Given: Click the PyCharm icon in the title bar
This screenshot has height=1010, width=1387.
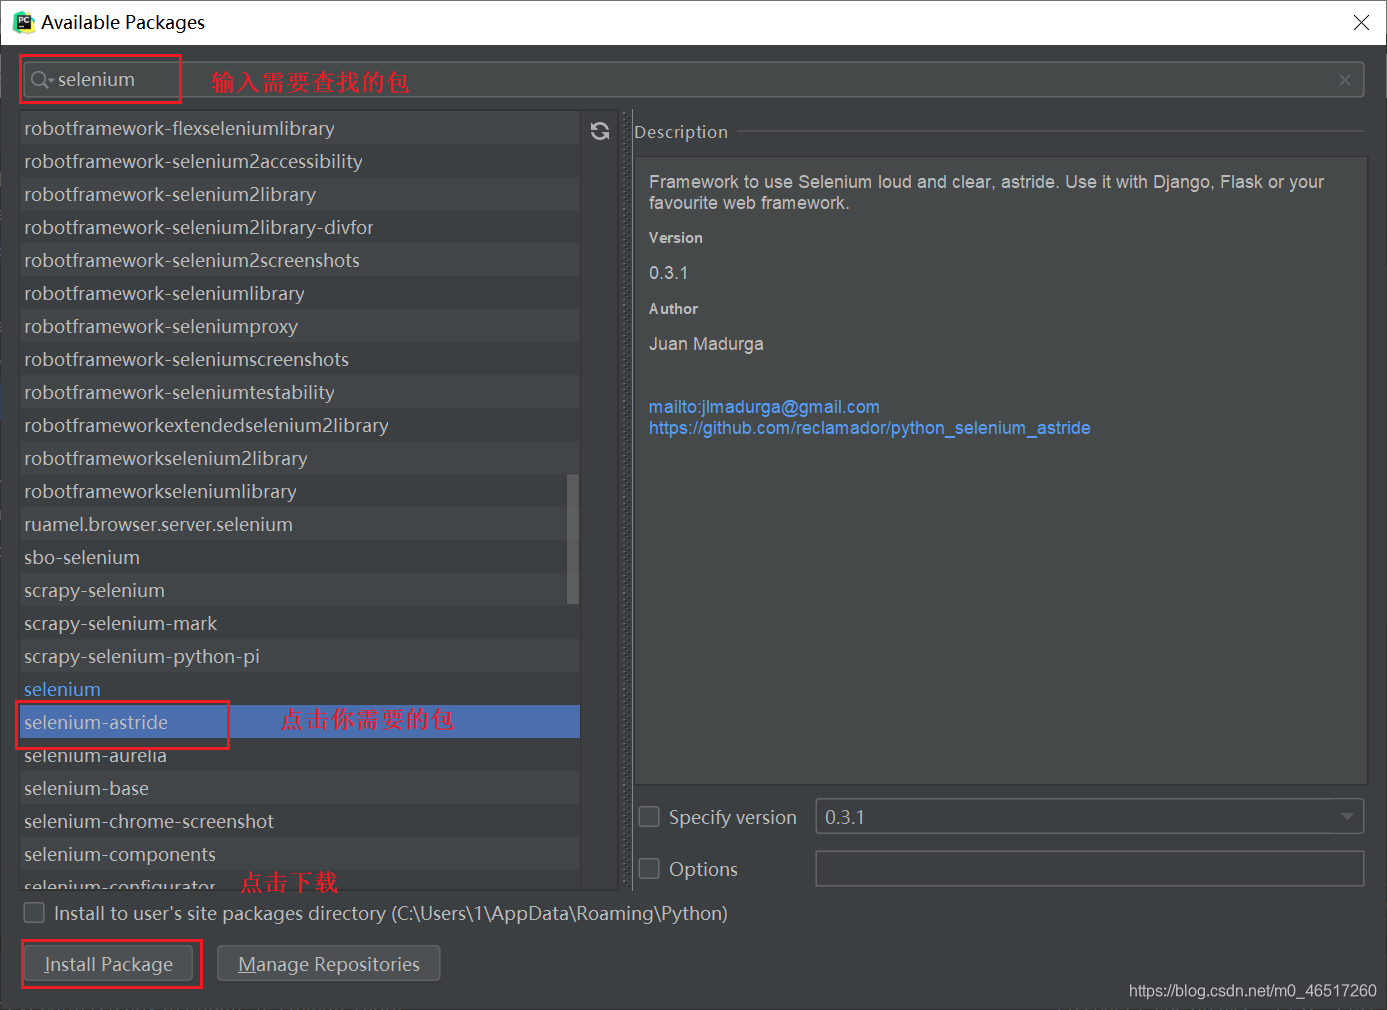Looking at the screenshot, I should pyautogui.click(x=23, y=22).
